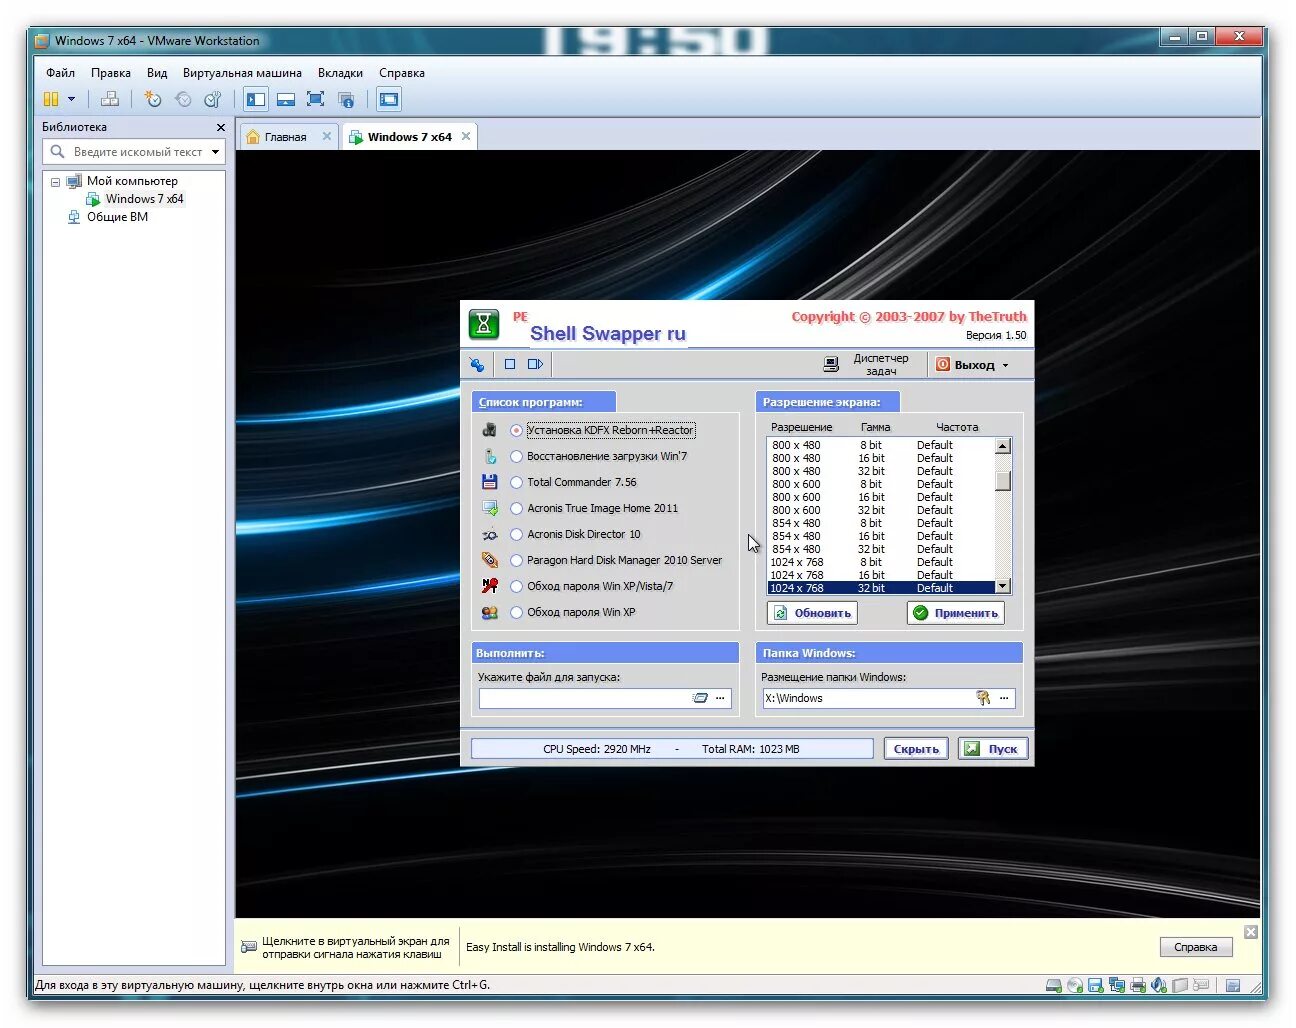Open the Вкладки menu
Image resolution: width=1296 pixels, height=1028 pixels.
[340, 73]
